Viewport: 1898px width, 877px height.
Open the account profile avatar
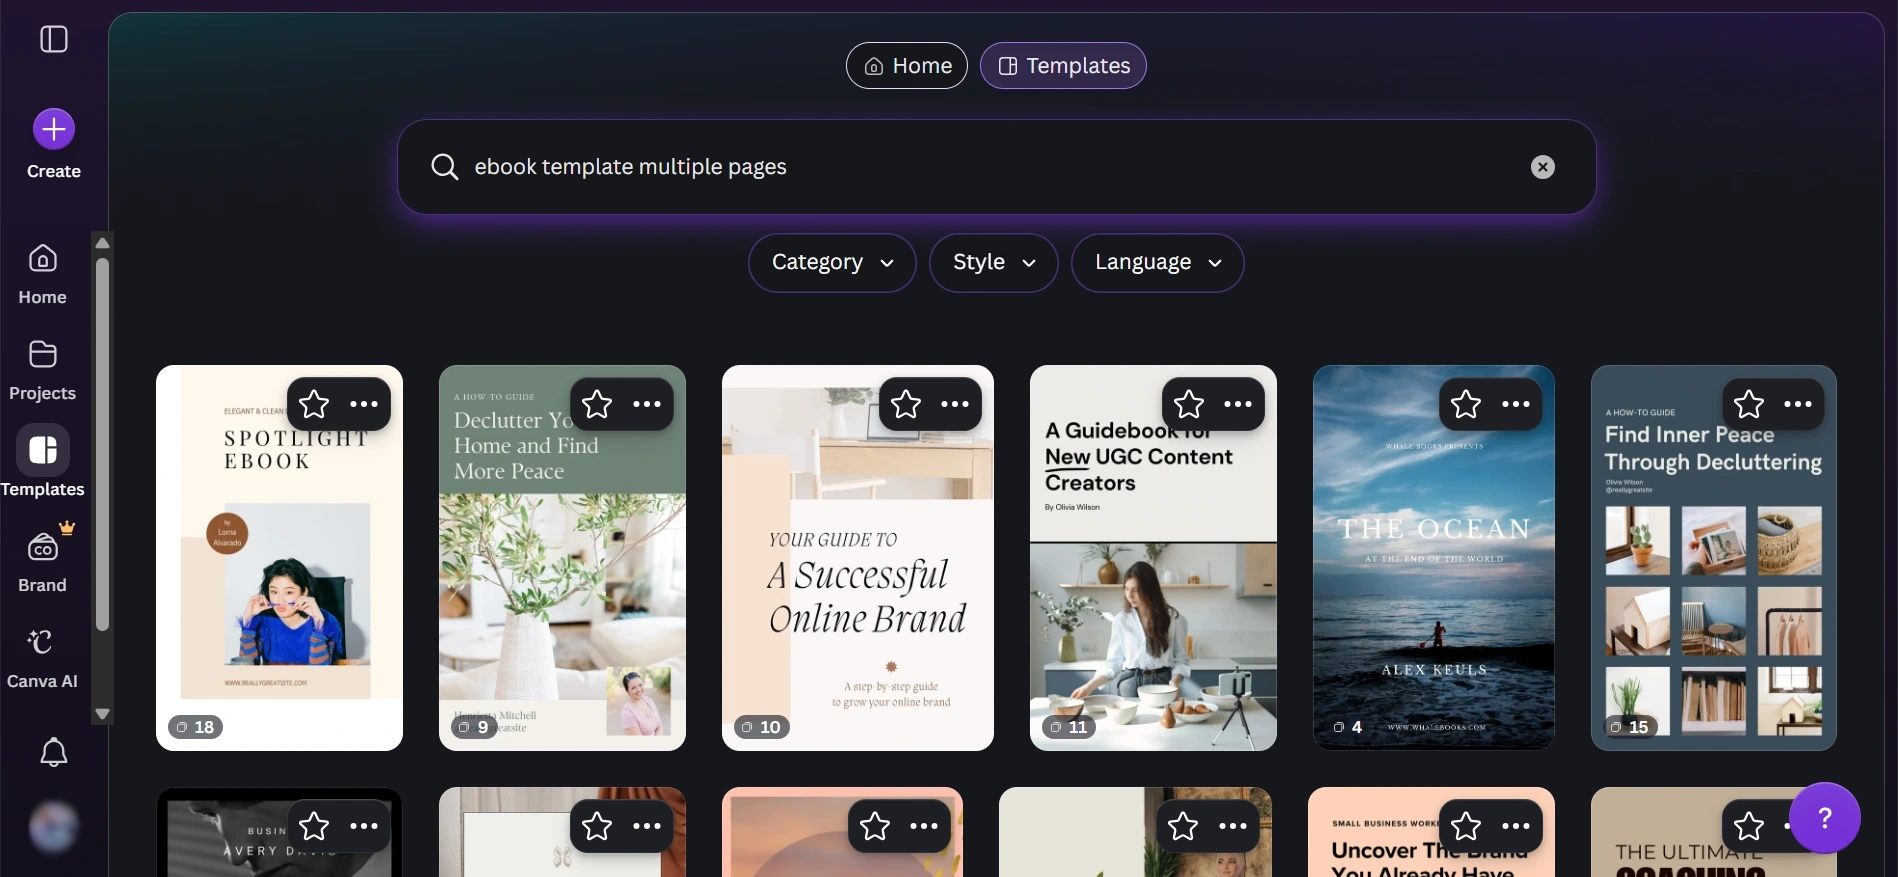click(54, 827)
